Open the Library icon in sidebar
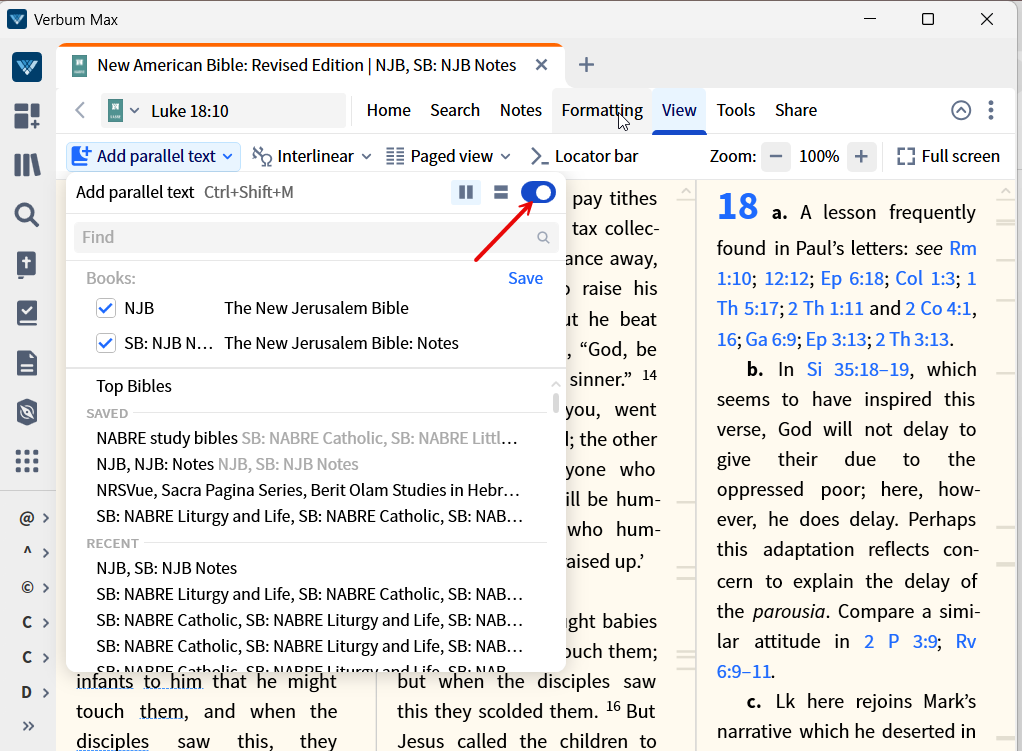 tap(27, 165)
